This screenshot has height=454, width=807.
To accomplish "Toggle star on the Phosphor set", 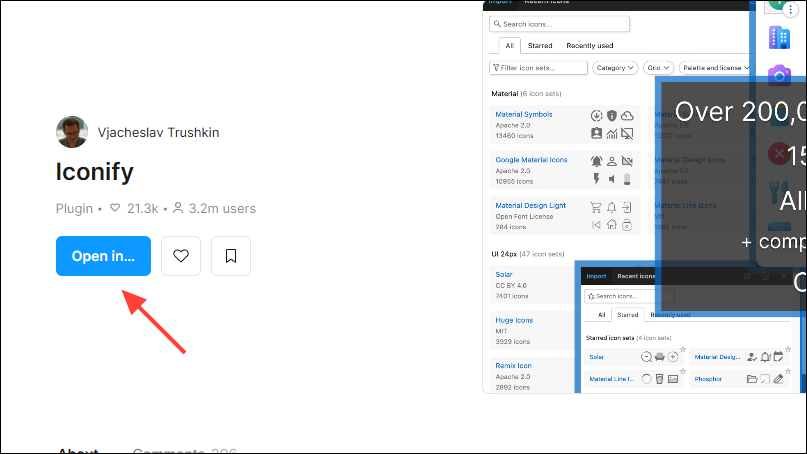I will (x=788, y=371).
